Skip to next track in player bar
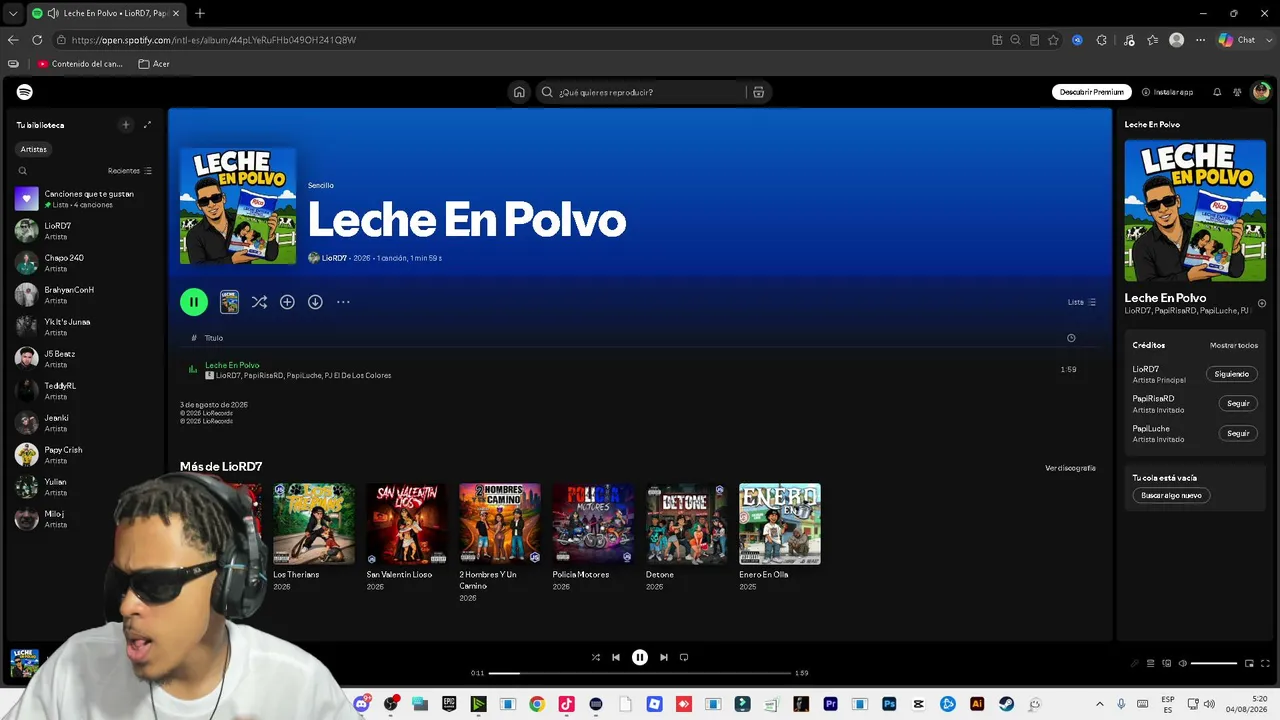The height and width of the screenshot is (720, 1280). click(663, 657)
